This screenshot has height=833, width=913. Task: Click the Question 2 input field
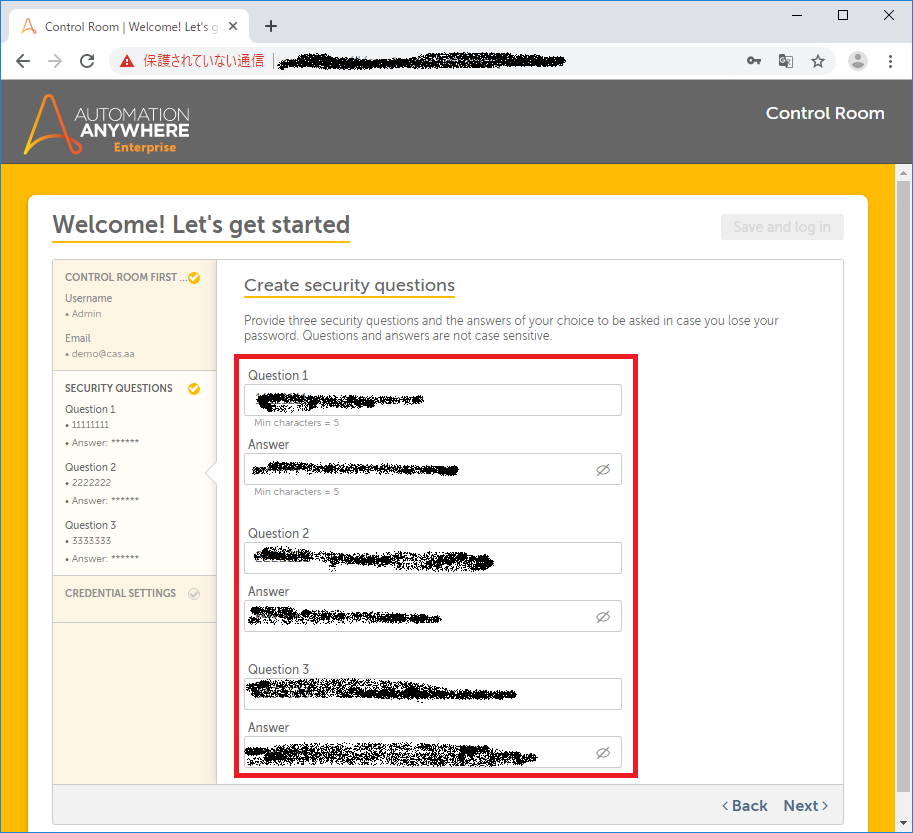[433, 558]
